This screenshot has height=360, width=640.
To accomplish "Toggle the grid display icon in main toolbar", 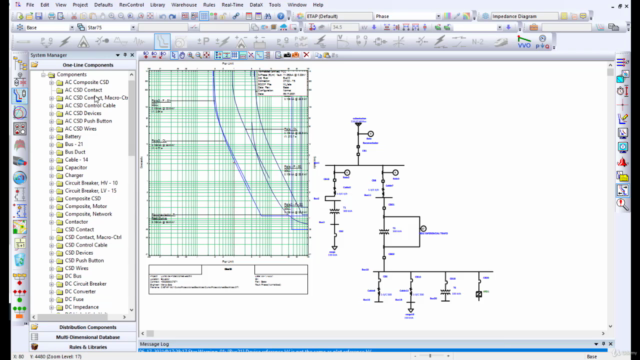I will (x=204, y=16).
